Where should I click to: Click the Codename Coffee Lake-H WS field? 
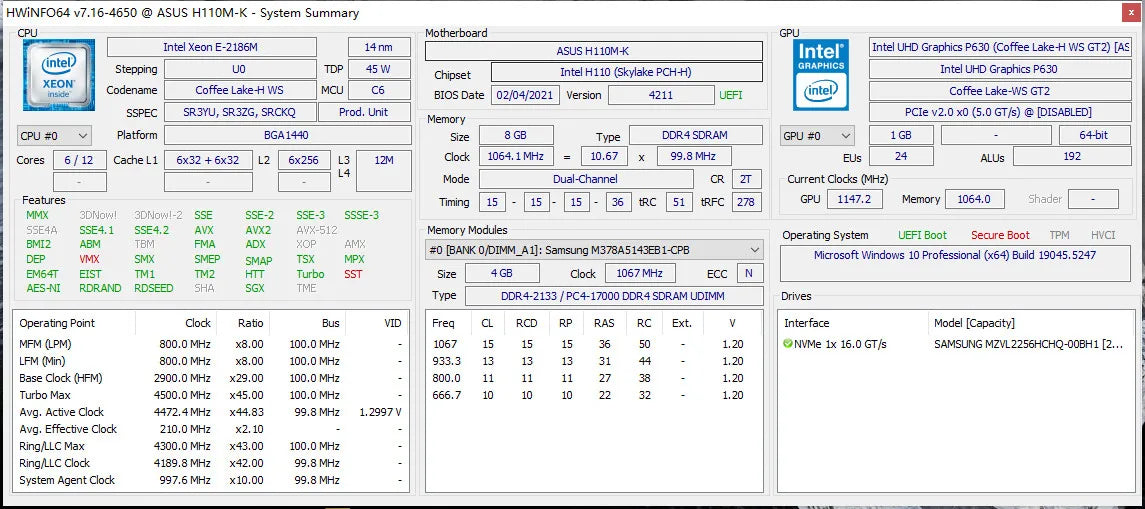pyautogui.click(x=240, y=90)
